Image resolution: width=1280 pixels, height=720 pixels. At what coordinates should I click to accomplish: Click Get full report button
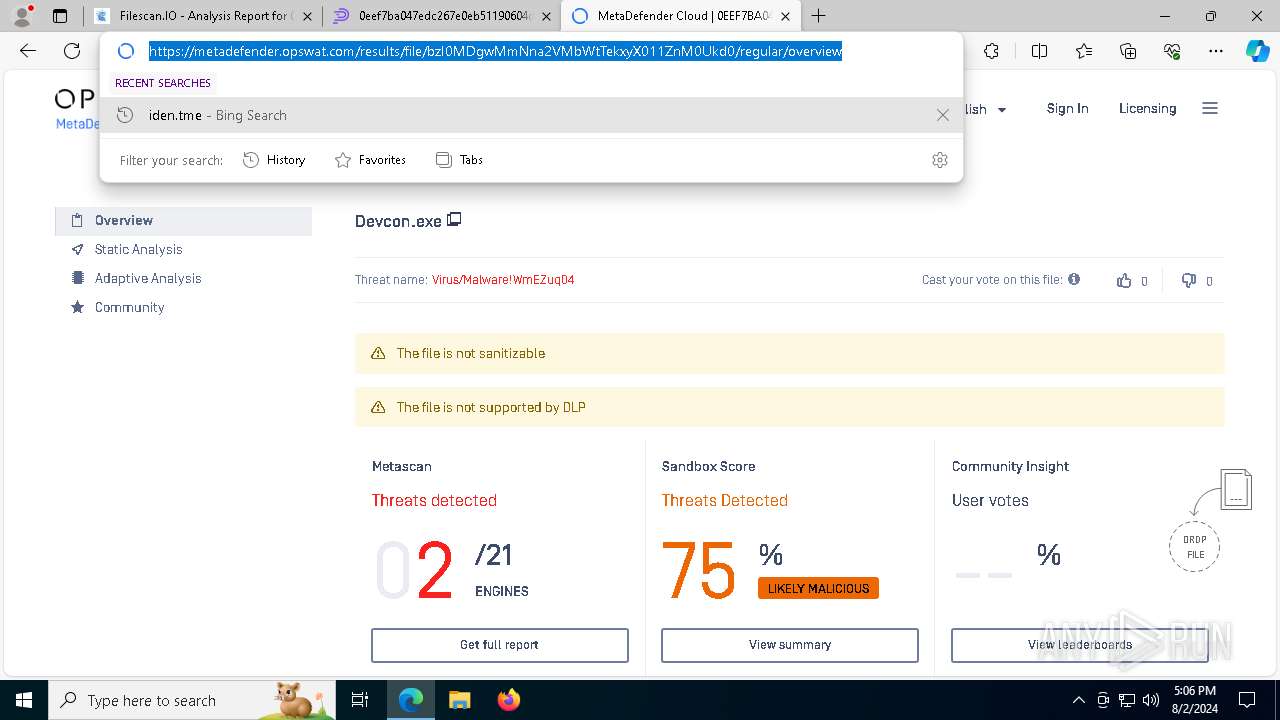pos(500,645)
